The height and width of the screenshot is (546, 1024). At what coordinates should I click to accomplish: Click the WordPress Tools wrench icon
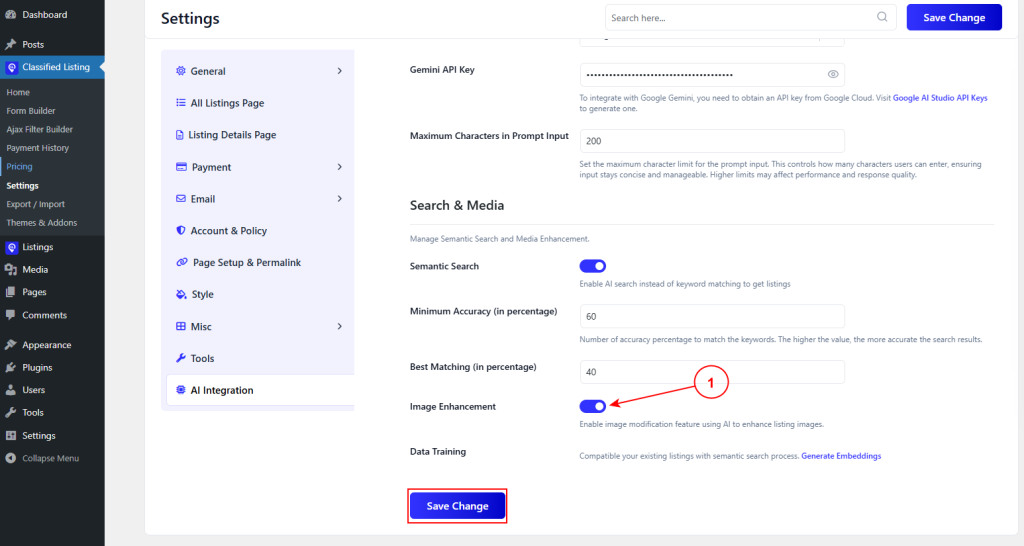10,413
